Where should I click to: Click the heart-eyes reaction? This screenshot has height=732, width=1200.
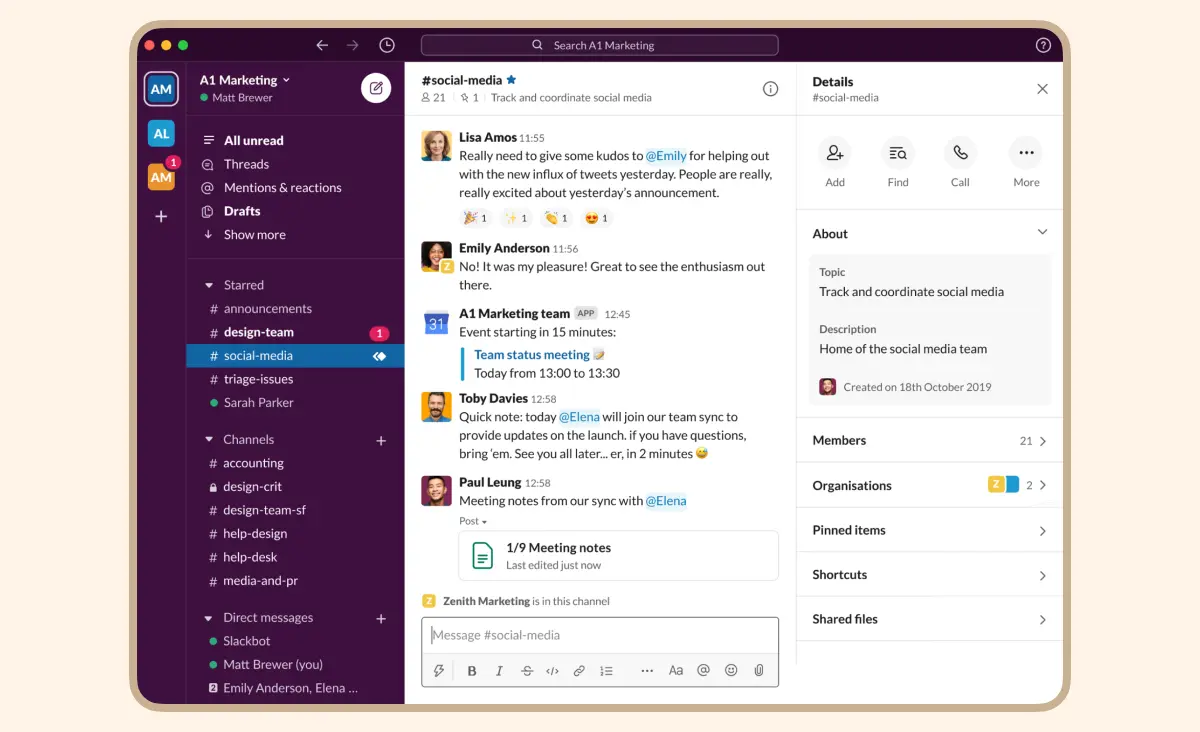click(596, 218)
